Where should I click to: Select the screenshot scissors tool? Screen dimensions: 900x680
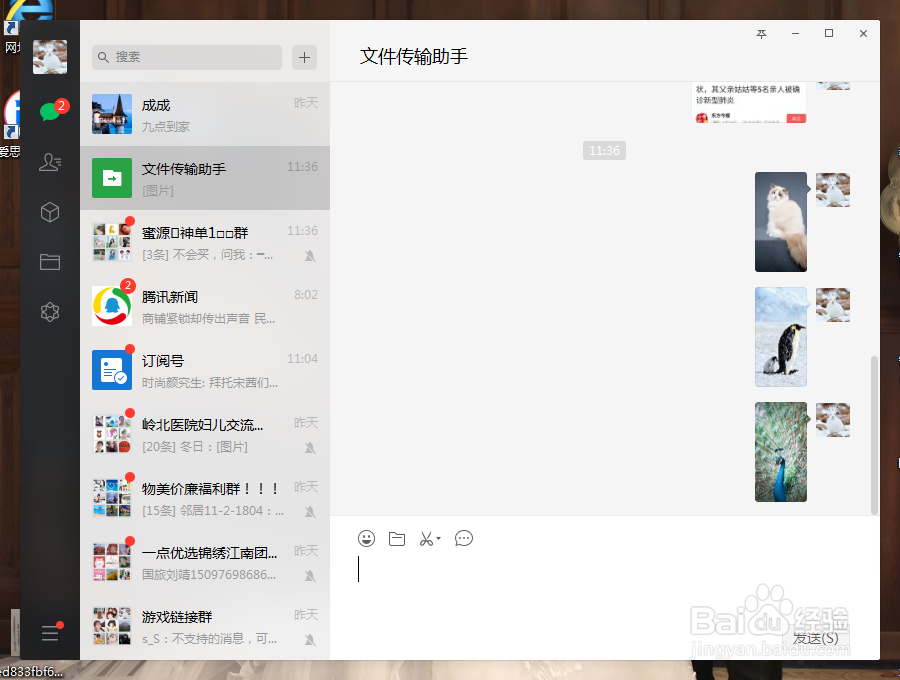coord(428,538)
